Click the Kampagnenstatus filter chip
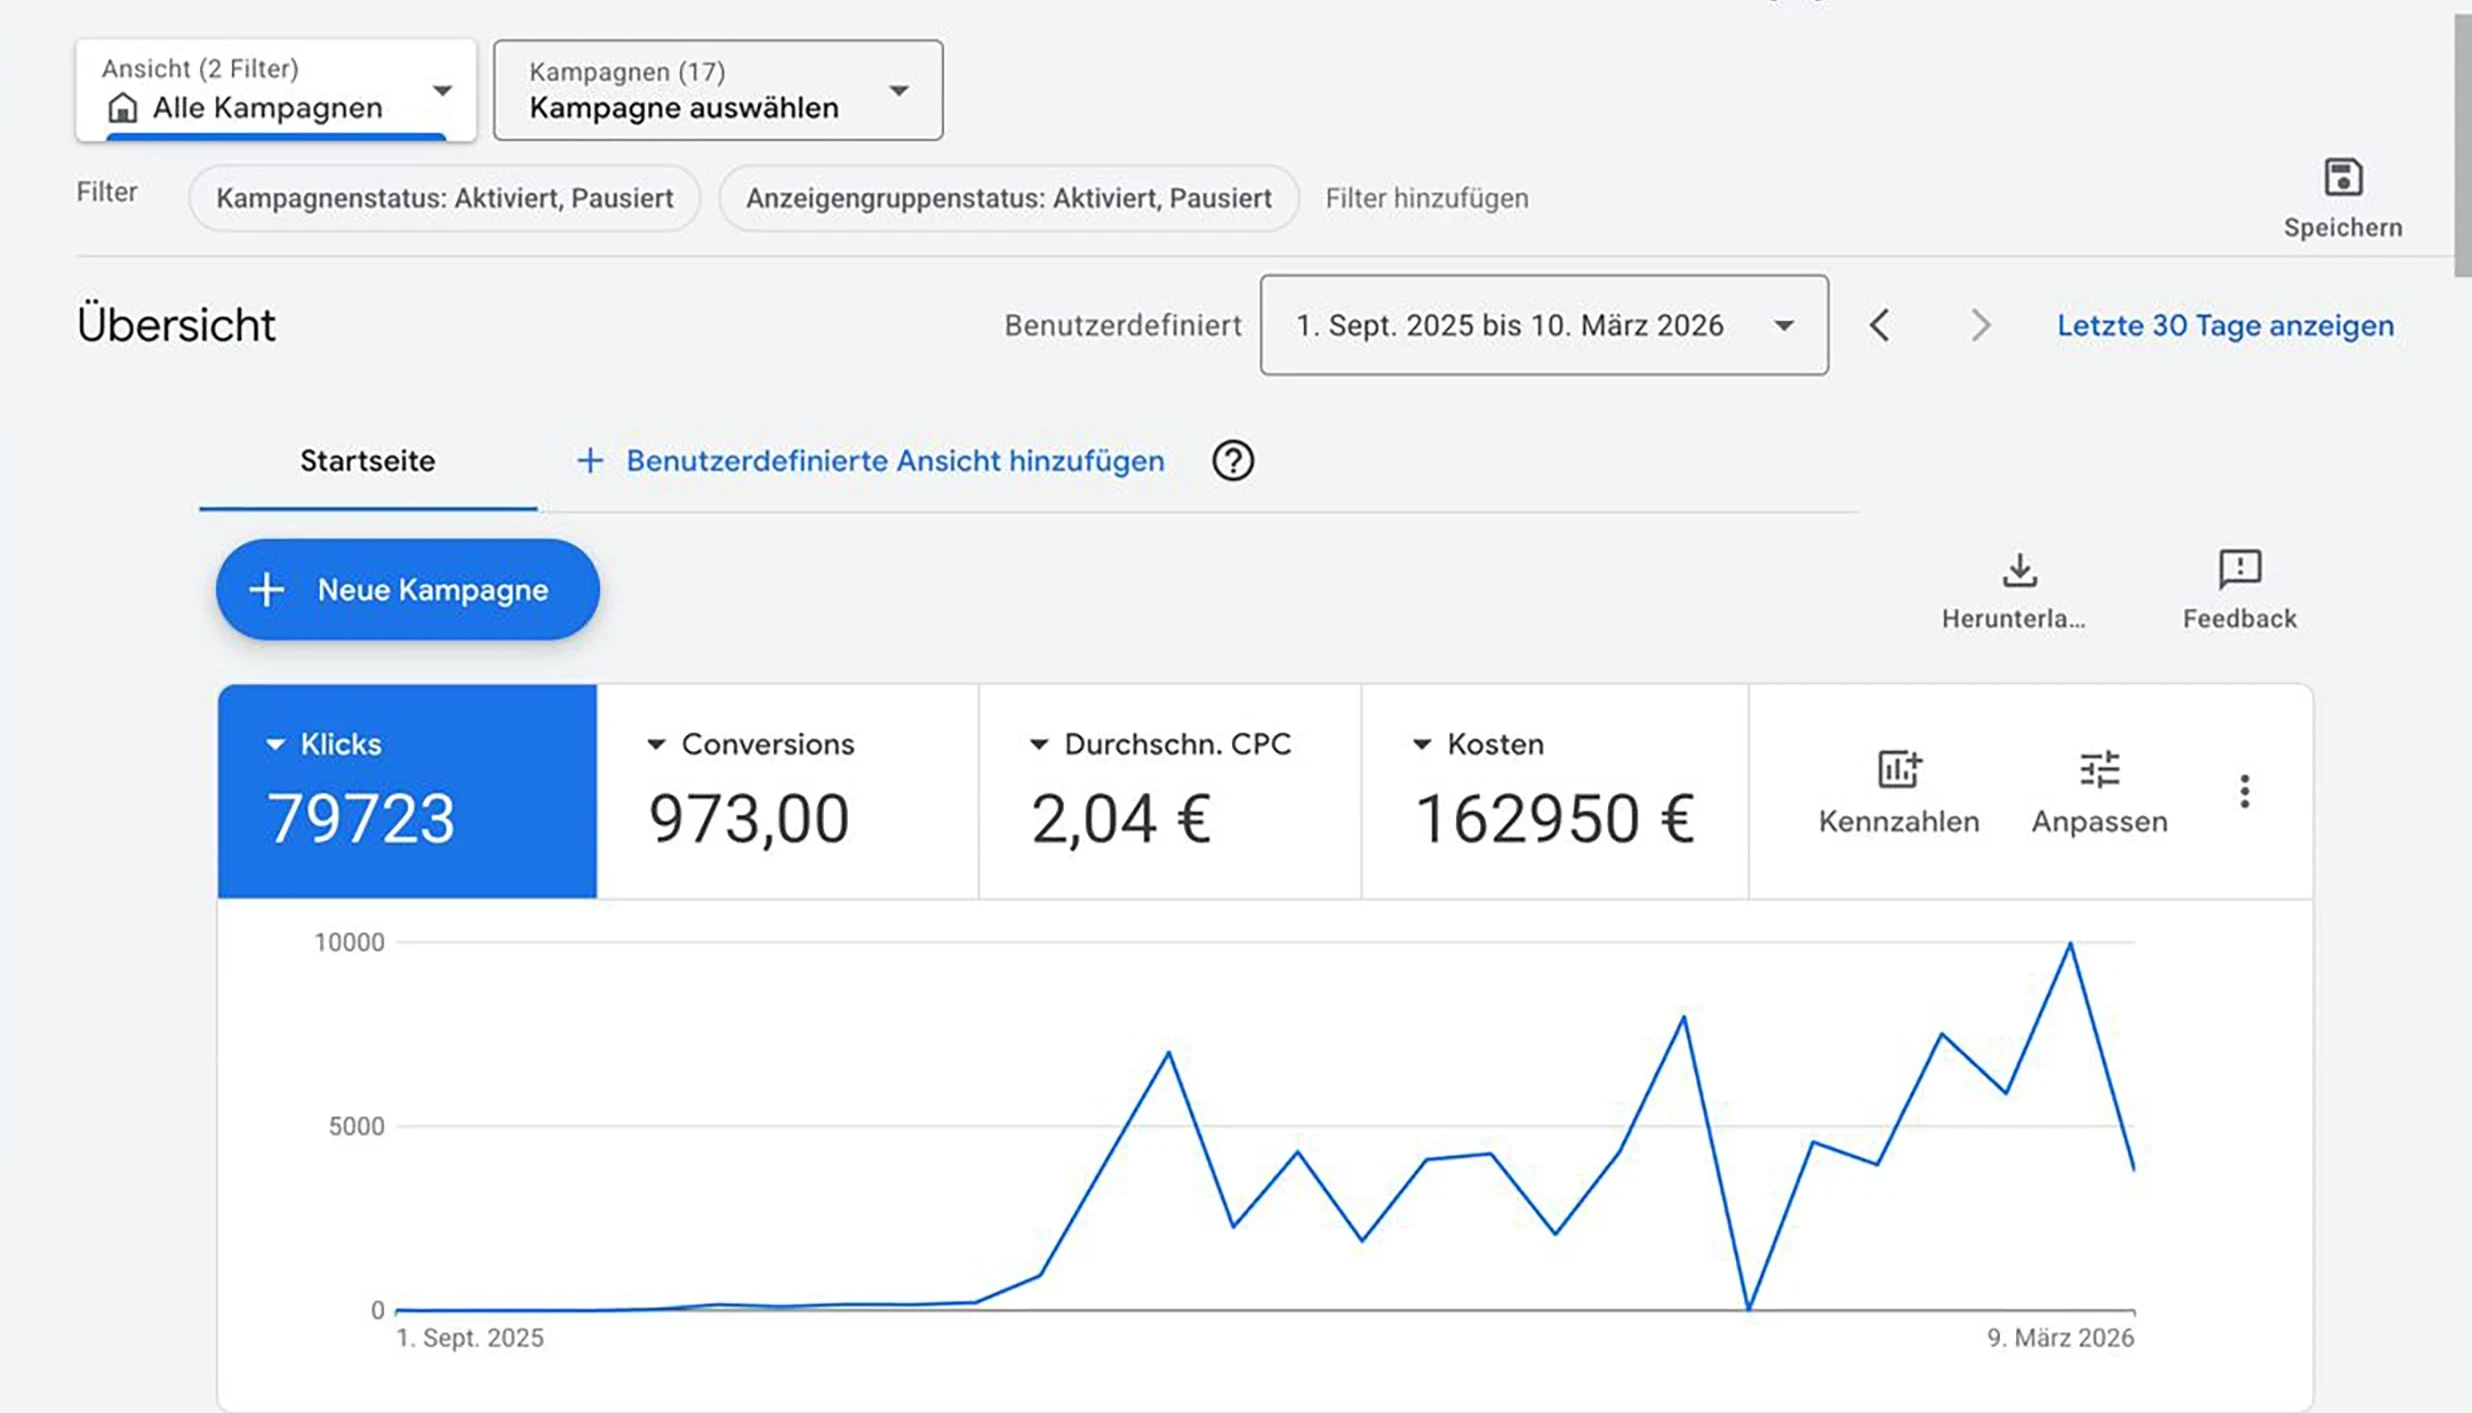Screen dimensions: 2472x1413 (444, 198)
